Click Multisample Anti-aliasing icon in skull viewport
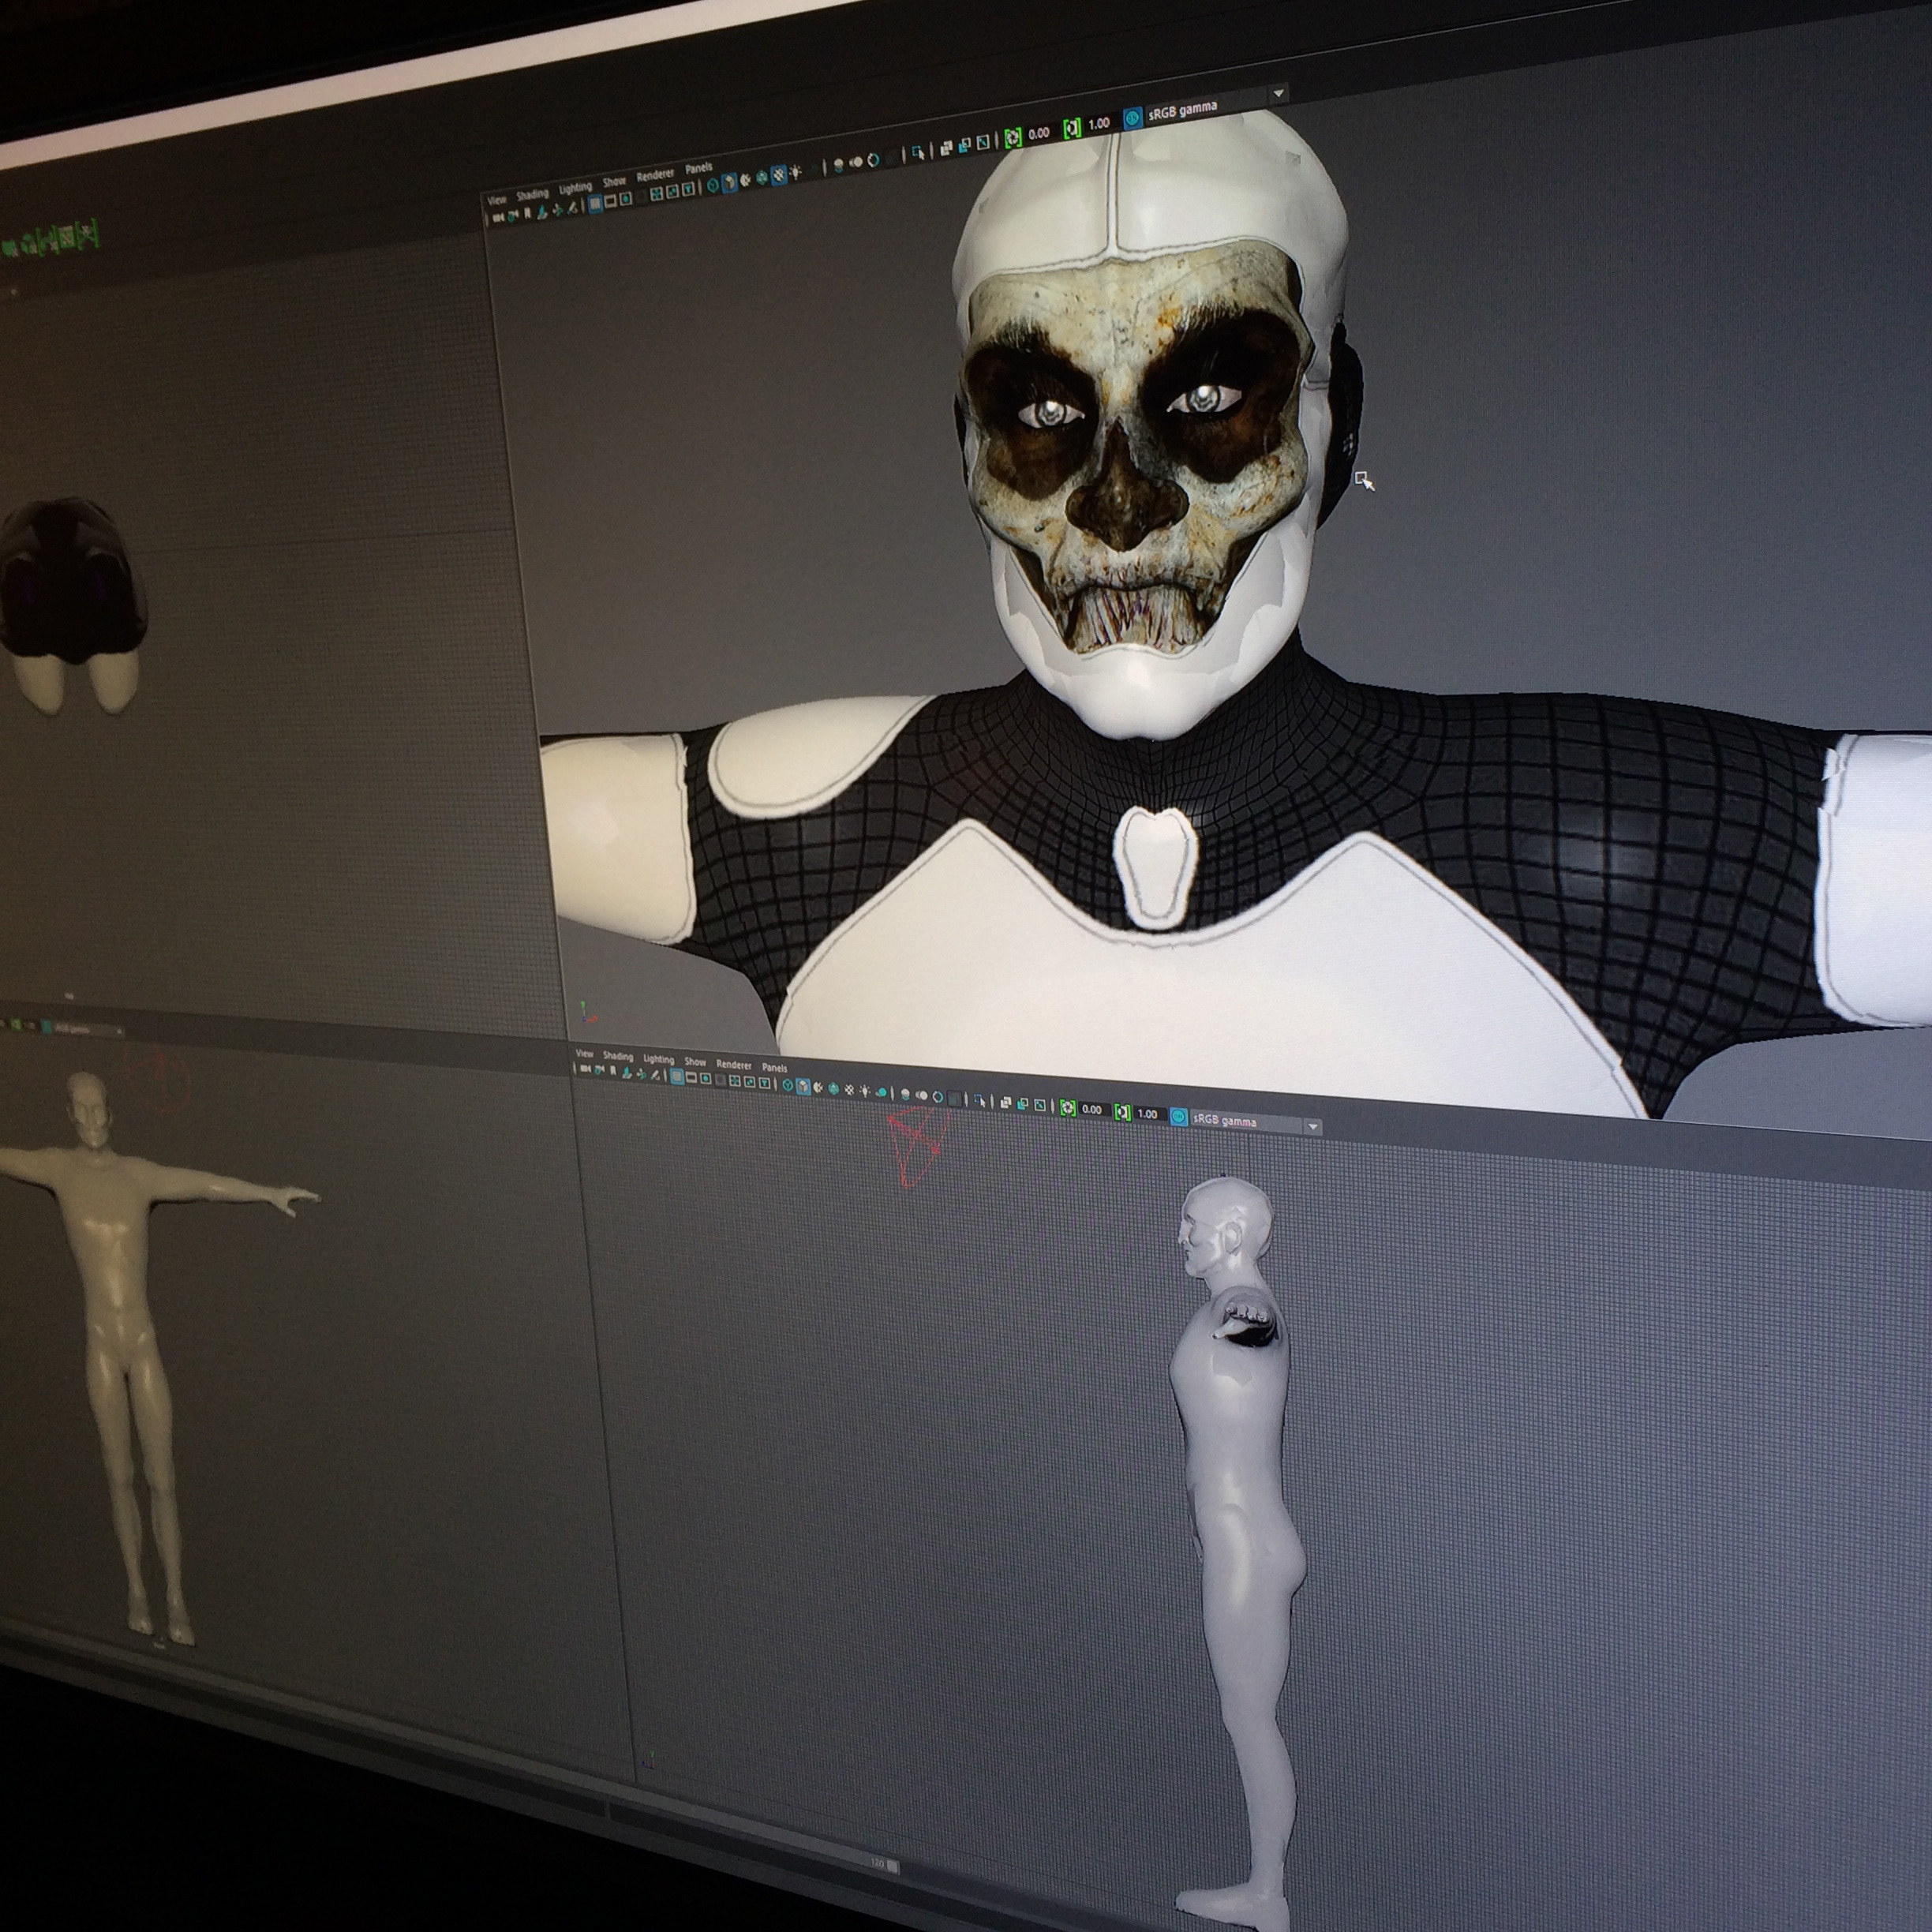The height and width of the screenshot is (1932, 1932). pos(873,160)
